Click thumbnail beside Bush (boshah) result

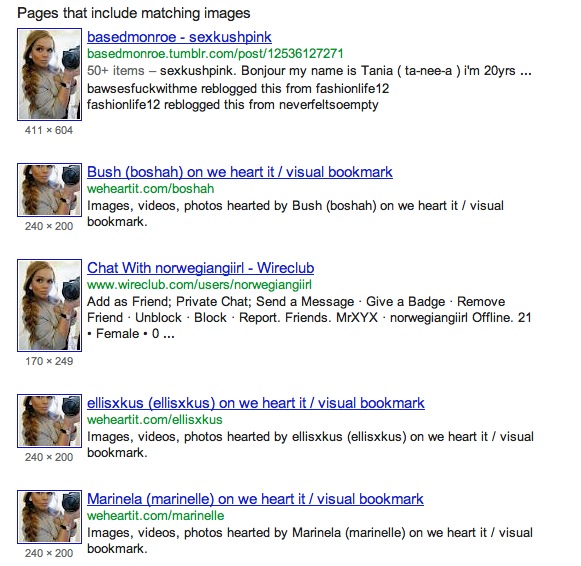pos(49,190)
